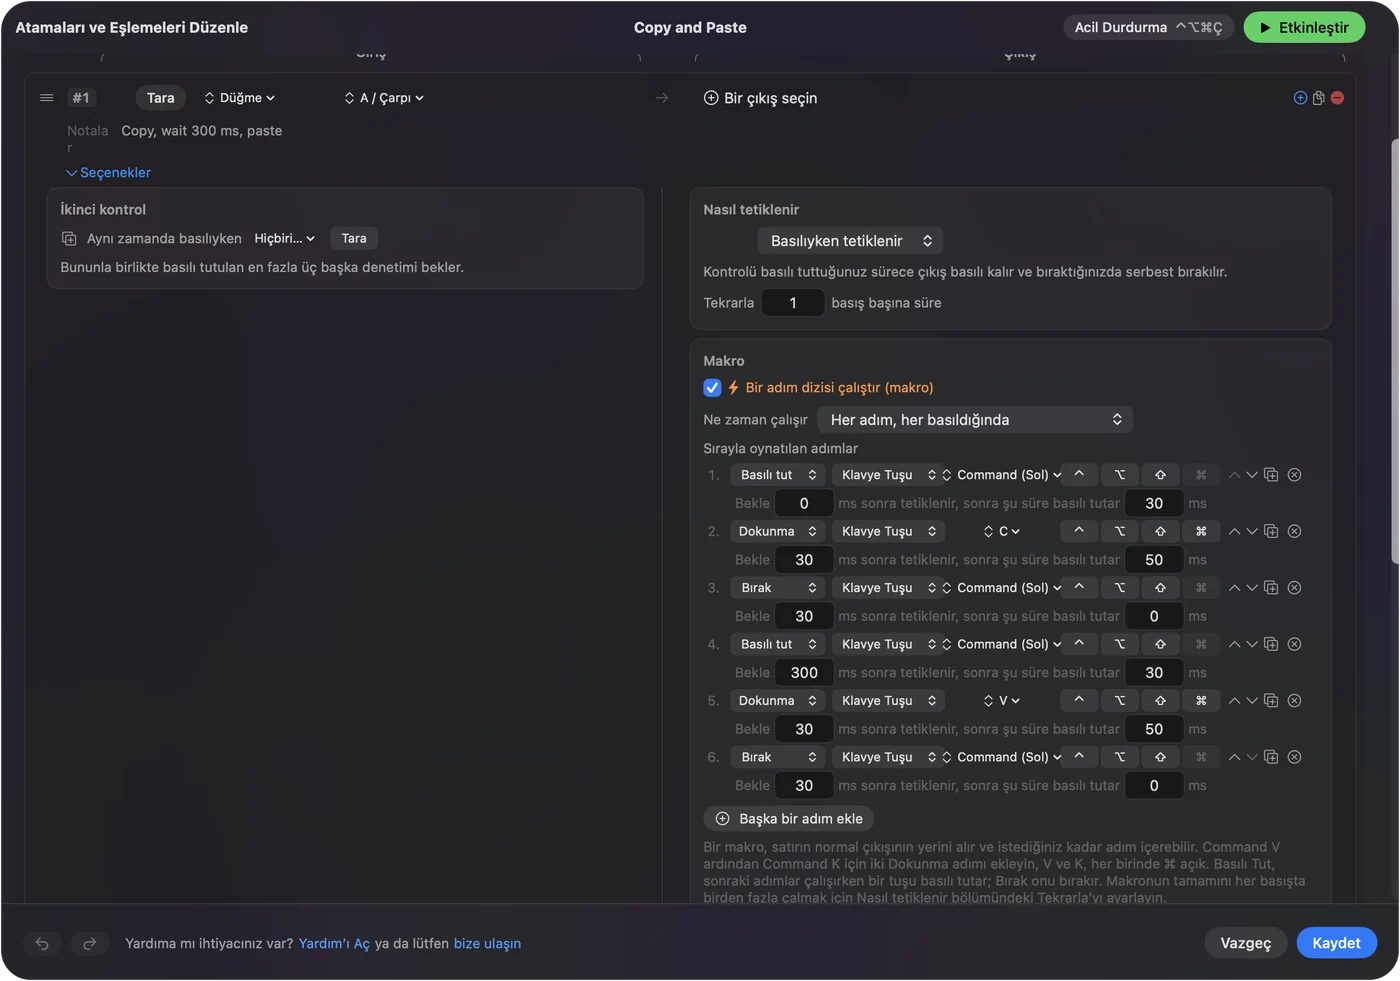Uncheck 'Bir adım dizisi çalıştır (makro)' checkbox
Screen dimensions: 1400x981
tap(712, 388)
